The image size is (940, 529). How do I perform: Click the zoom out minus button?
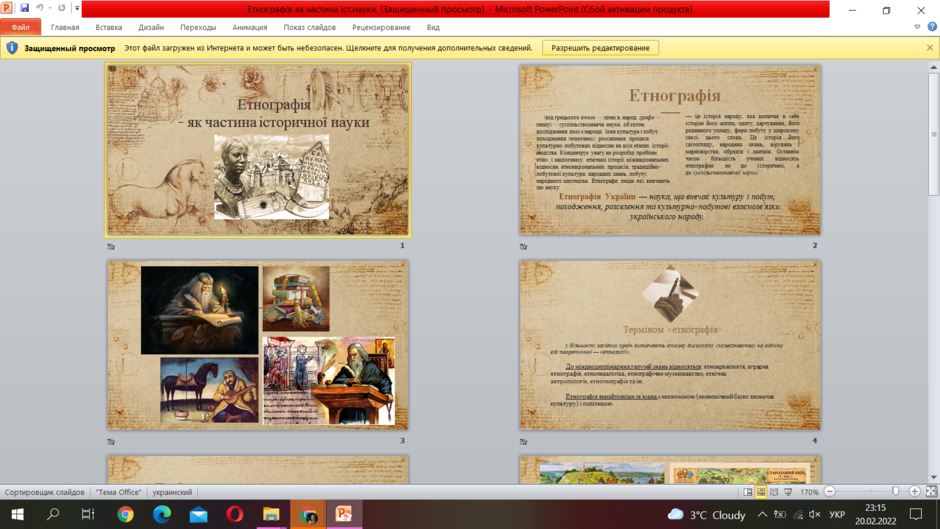click(830, 492)
